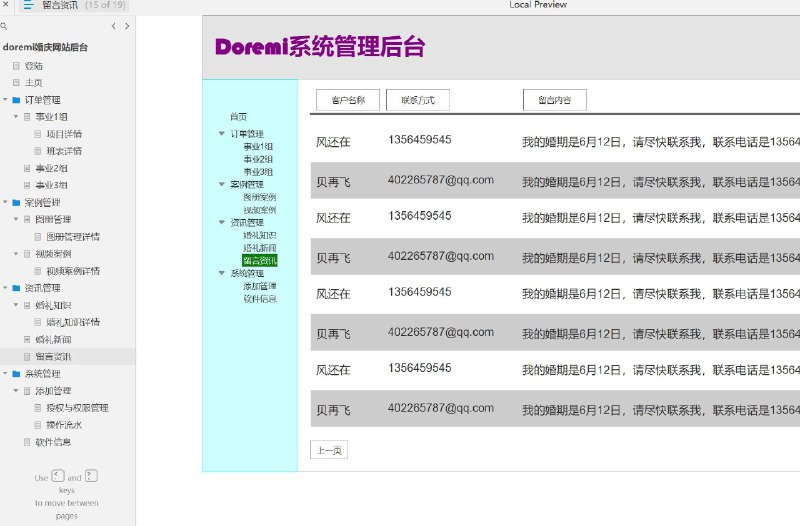Screen dimensions: 800x526
Task: Open 软件信息 page in sitemap sidebar
Action: 53,442
